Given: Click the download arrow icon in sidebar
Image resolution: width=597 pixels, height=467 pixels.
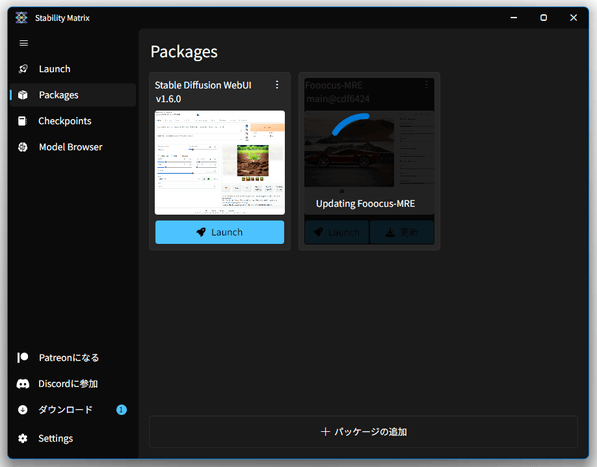Looking at the screenshot, I should point(23,410).
